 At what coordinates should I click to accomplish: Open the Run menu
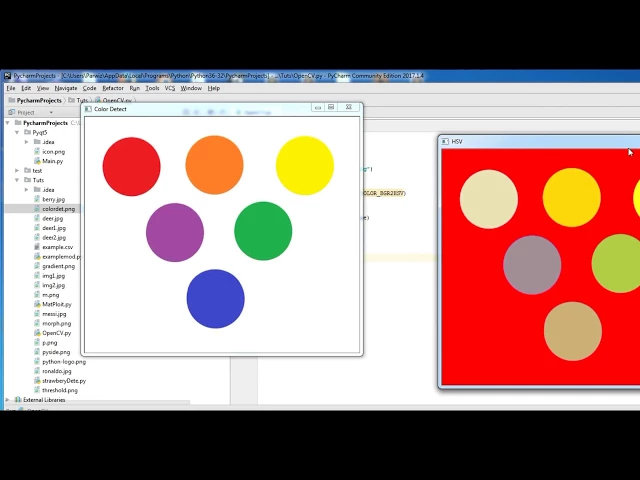click(x=135, y=88)
